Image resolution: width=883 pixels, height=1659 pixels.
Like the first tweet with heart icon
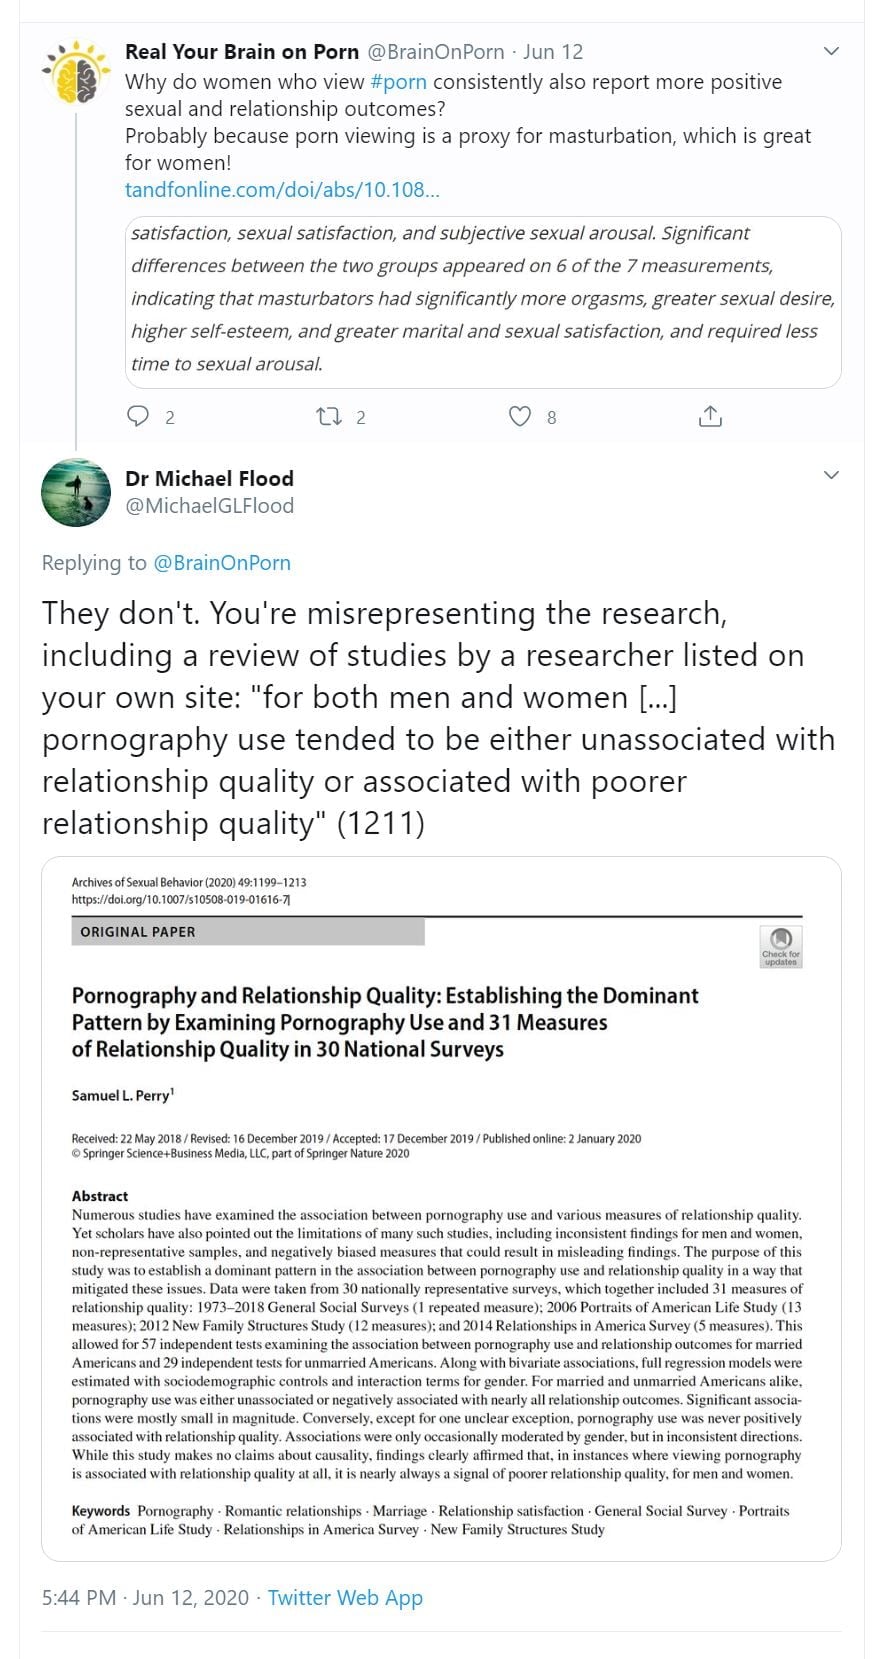520,416
